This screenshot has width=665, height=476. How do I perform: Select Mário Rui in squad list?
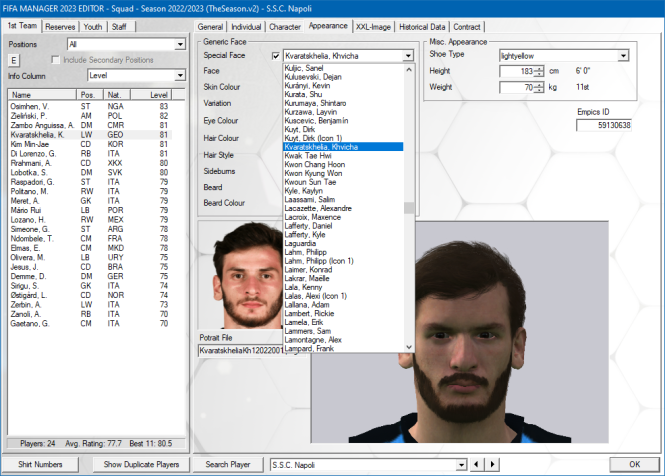pos(89,210)
